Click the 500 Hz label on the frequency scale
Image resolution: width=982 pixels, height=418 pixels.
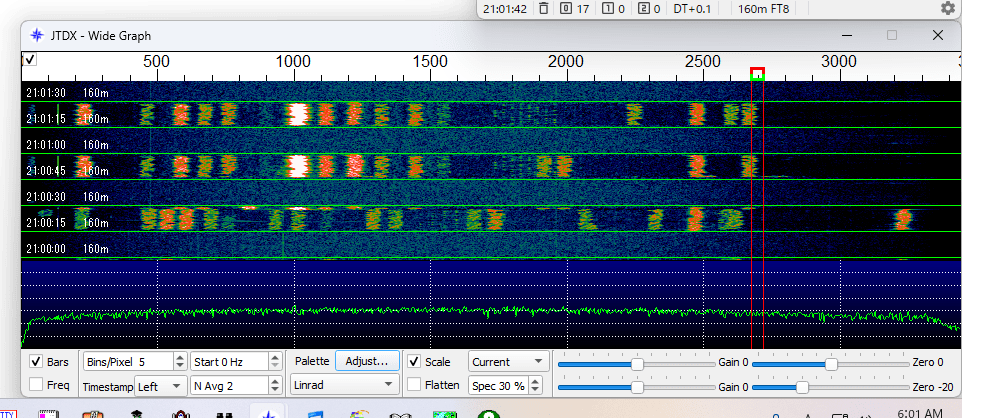[156, 61]
